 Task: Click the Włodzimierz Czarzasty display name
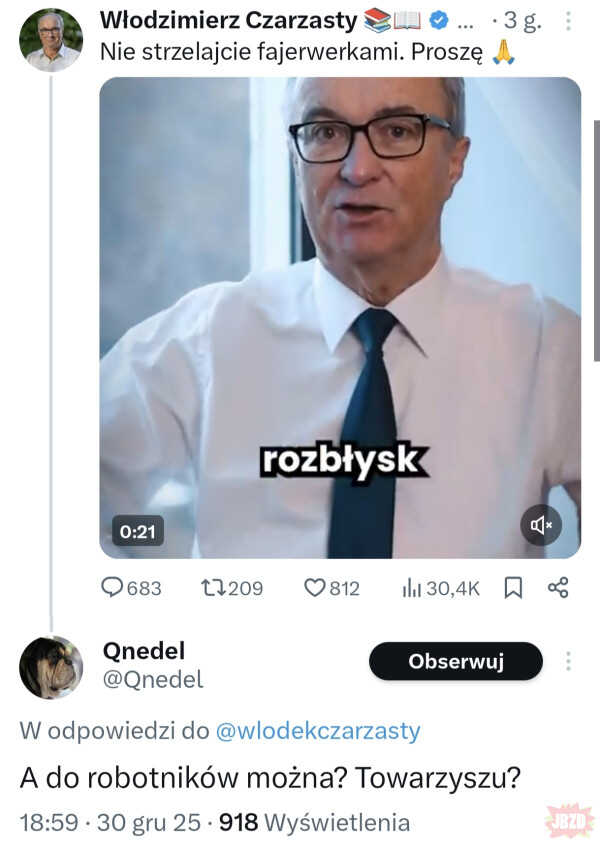229,19
